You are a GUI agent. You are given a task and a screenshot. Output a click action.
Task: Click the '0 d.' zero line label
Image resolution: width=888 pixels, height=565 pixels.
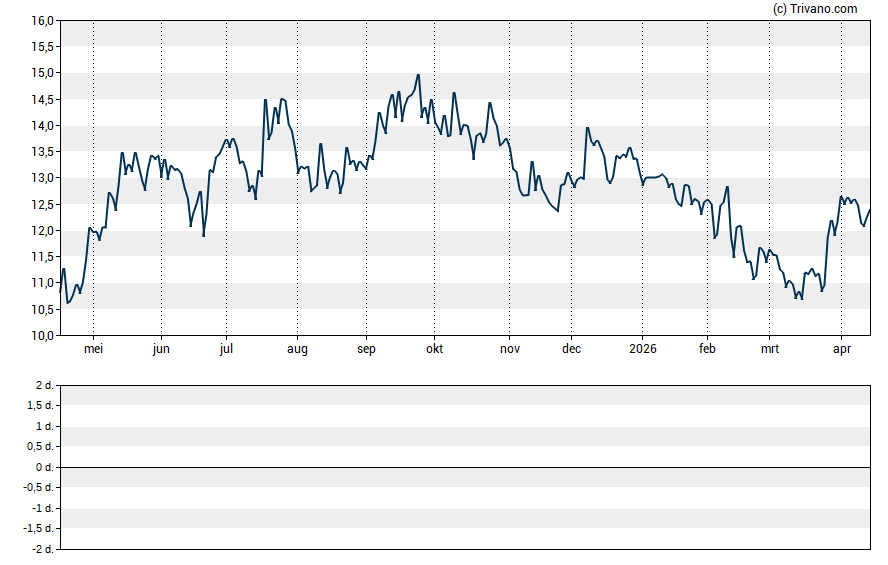43,468
